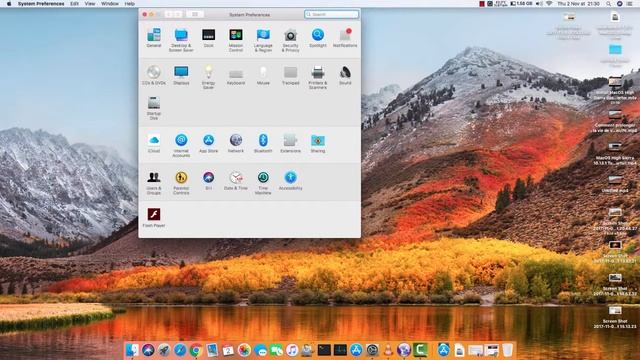Click the Spotlight magnifier in the menu bar
This screenshot has width=640, height=360.
609,4
